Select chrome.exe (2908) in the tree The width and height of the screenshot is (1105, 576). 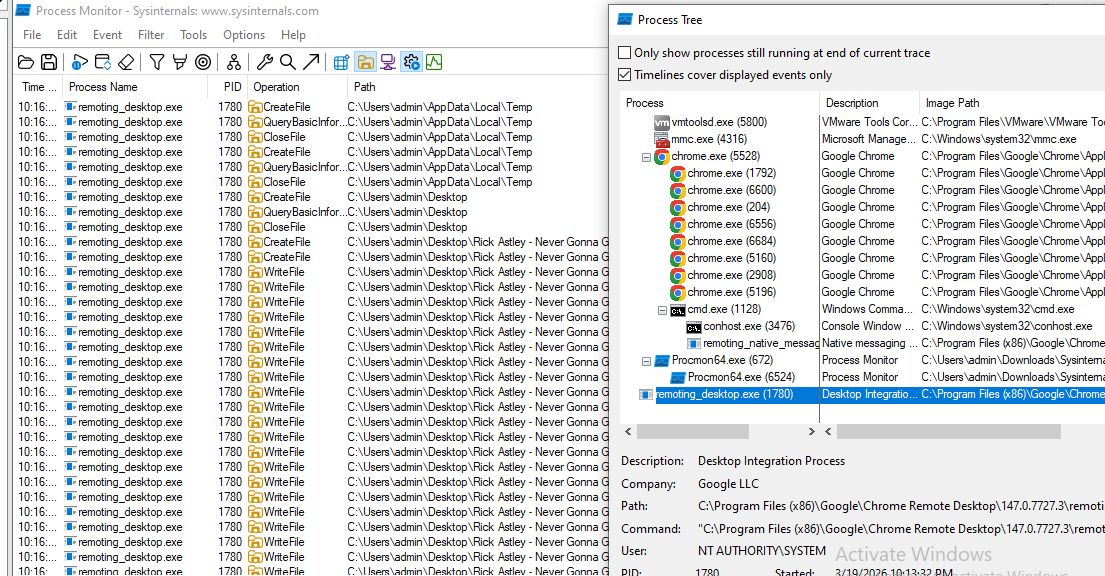point(731,275)
